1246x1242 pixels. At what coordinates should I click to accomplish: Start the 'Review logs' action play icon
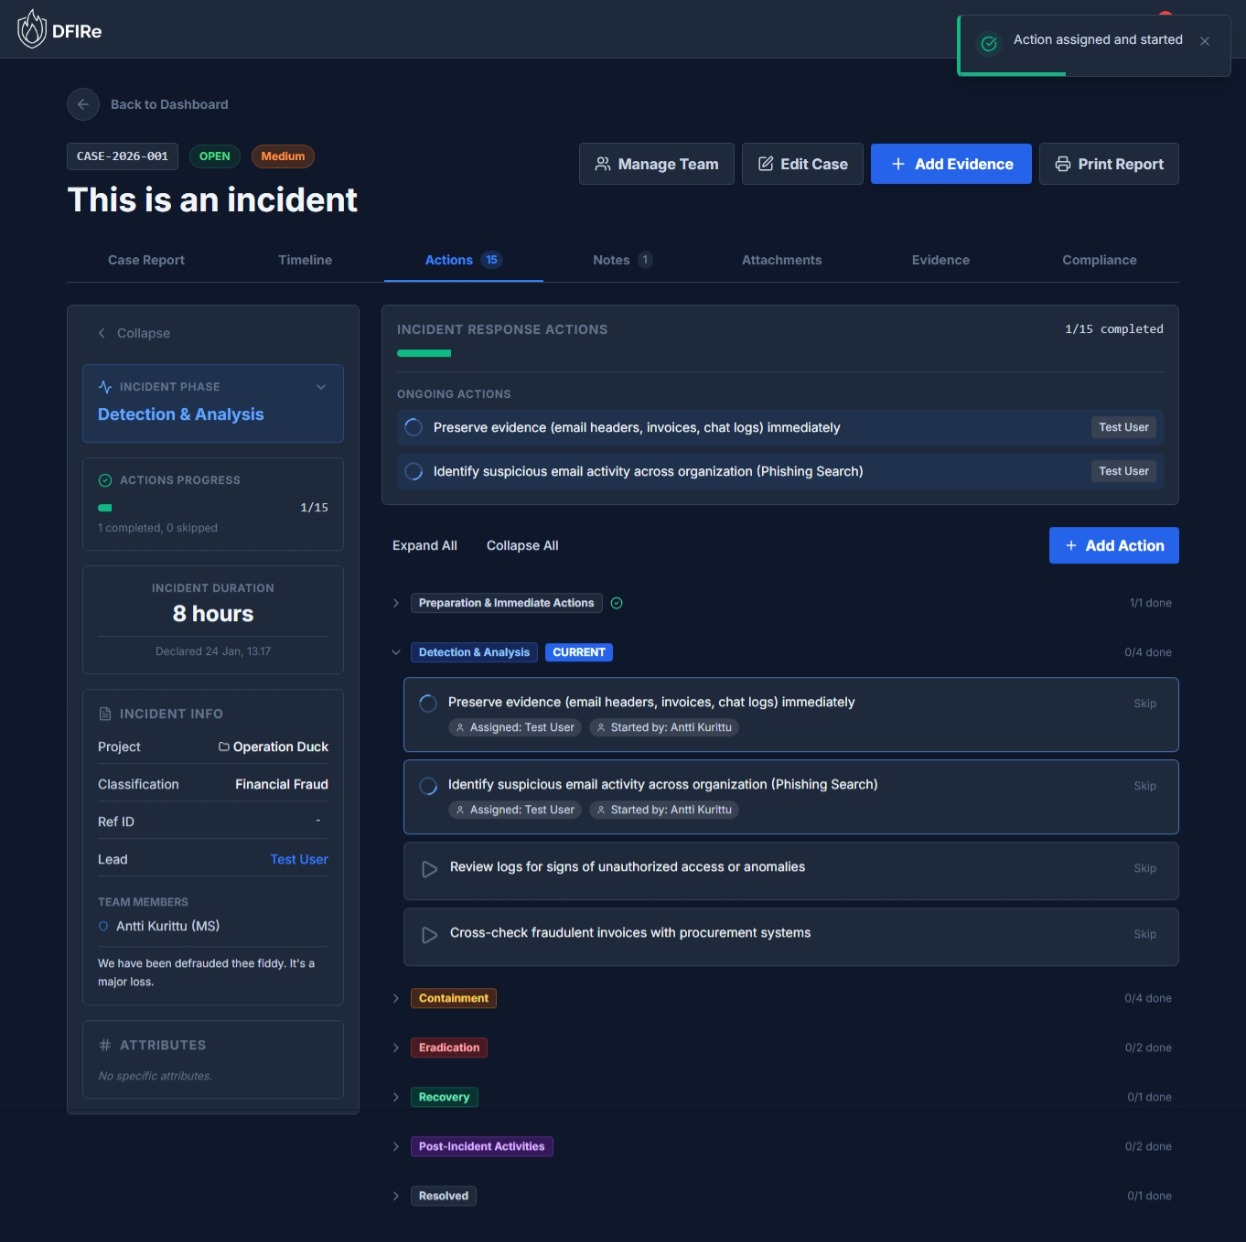[x=429, y=869]
